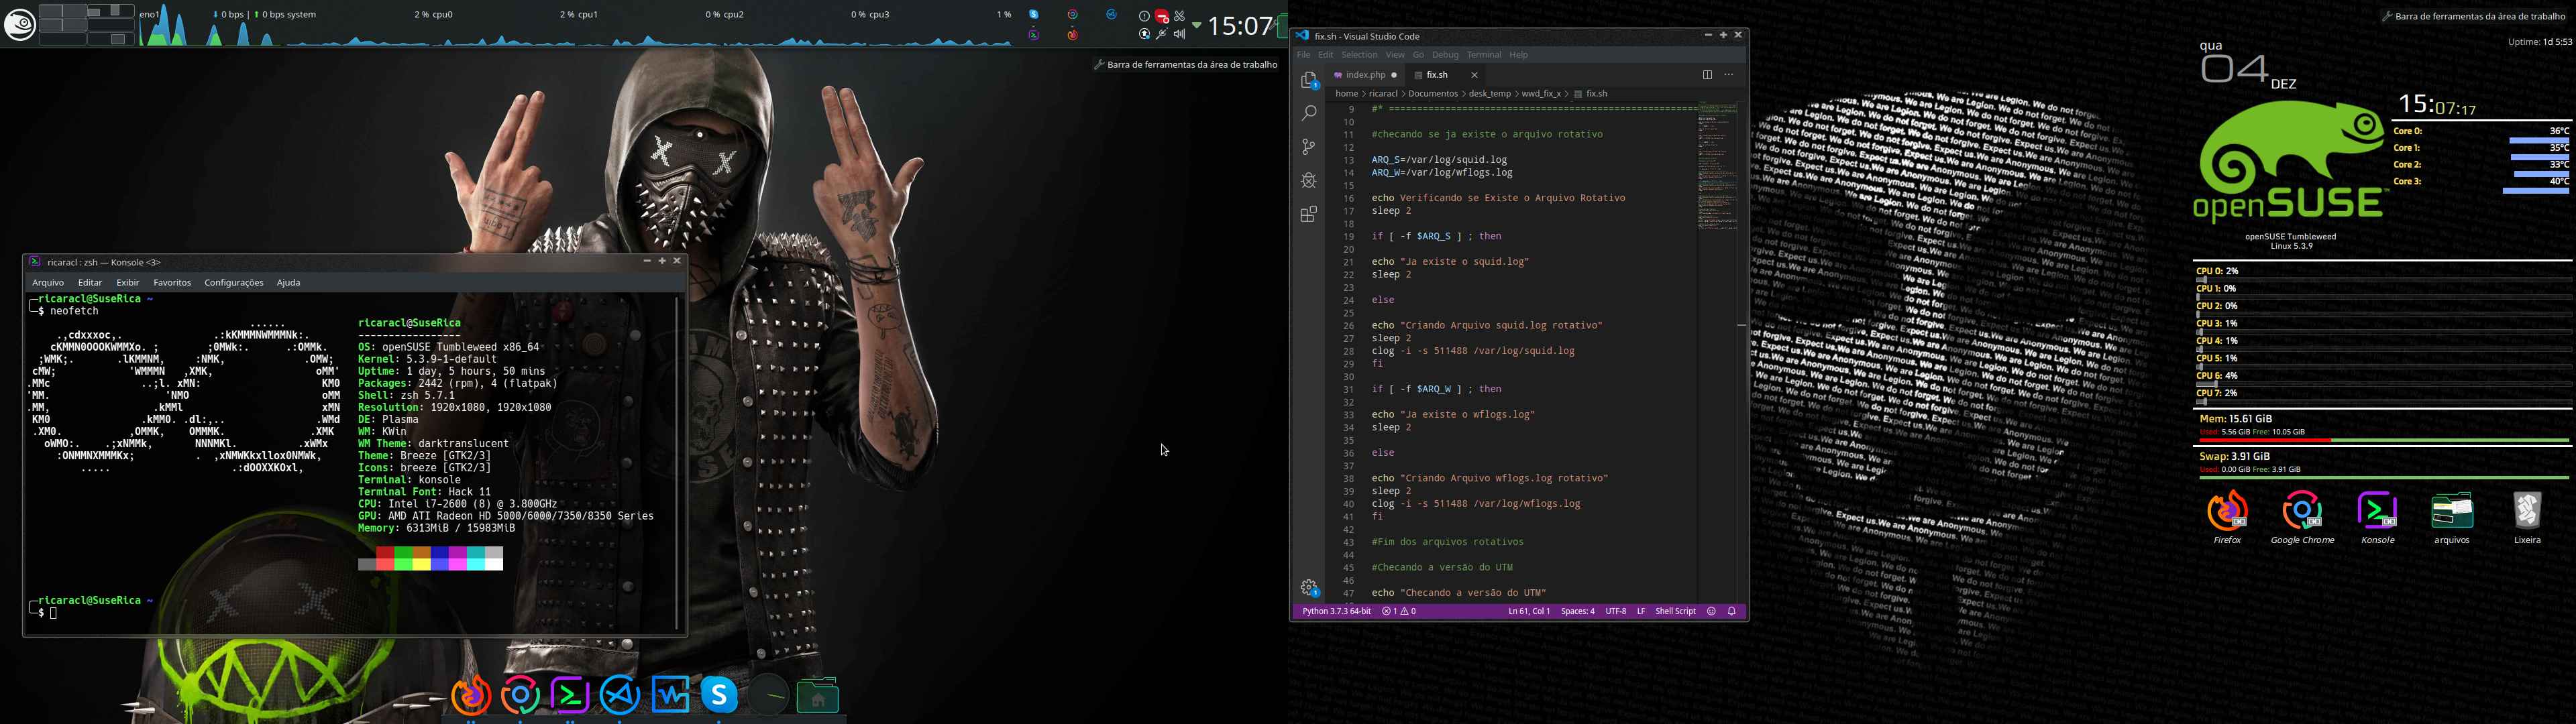Open Ajuda menu in Konsole
Image resolution: width=2576 pixels, height=724 pixels.
click(288, 283)
